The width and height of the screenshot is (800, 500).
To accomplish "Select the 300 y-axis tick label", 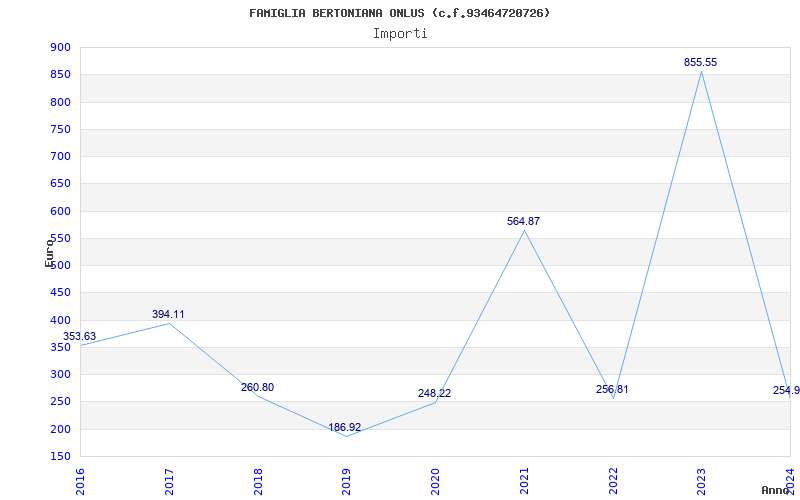I will tap(60, 374).
